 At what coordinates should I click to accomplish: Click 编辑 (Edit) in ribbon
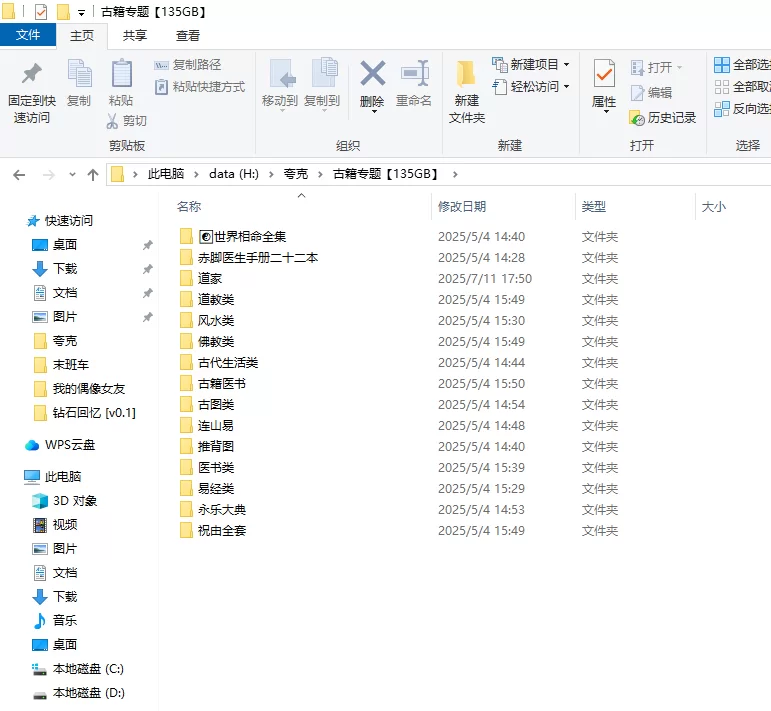[652, 92]
